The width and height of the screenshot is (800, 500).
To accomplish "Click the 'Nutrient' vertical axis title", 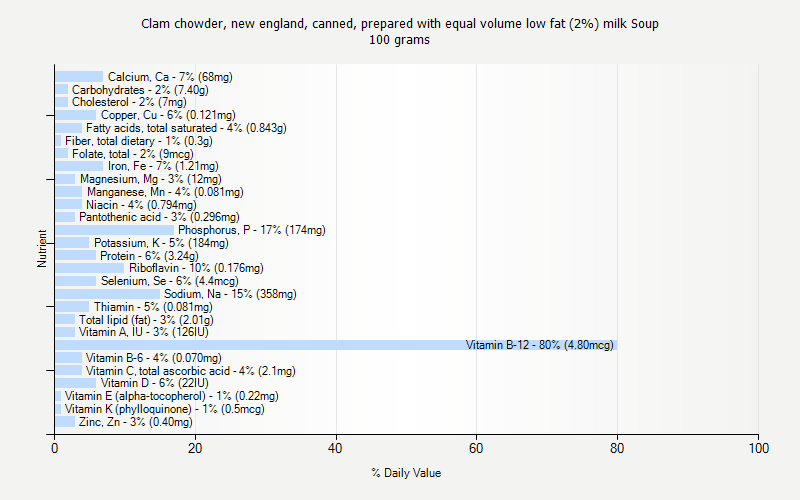I will pyautogui.click(x=41, y=249).
